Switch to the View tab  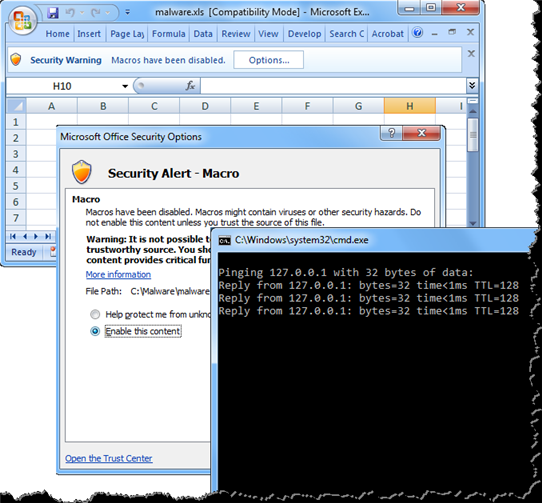click(268, 34)
